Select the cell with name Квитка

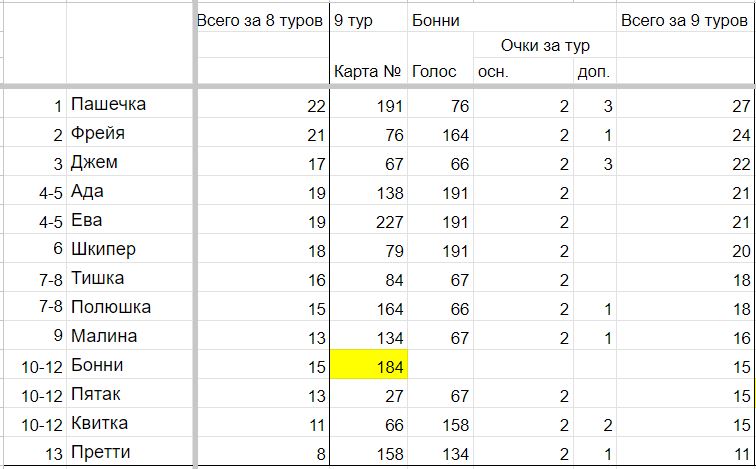tap(131, 423)
